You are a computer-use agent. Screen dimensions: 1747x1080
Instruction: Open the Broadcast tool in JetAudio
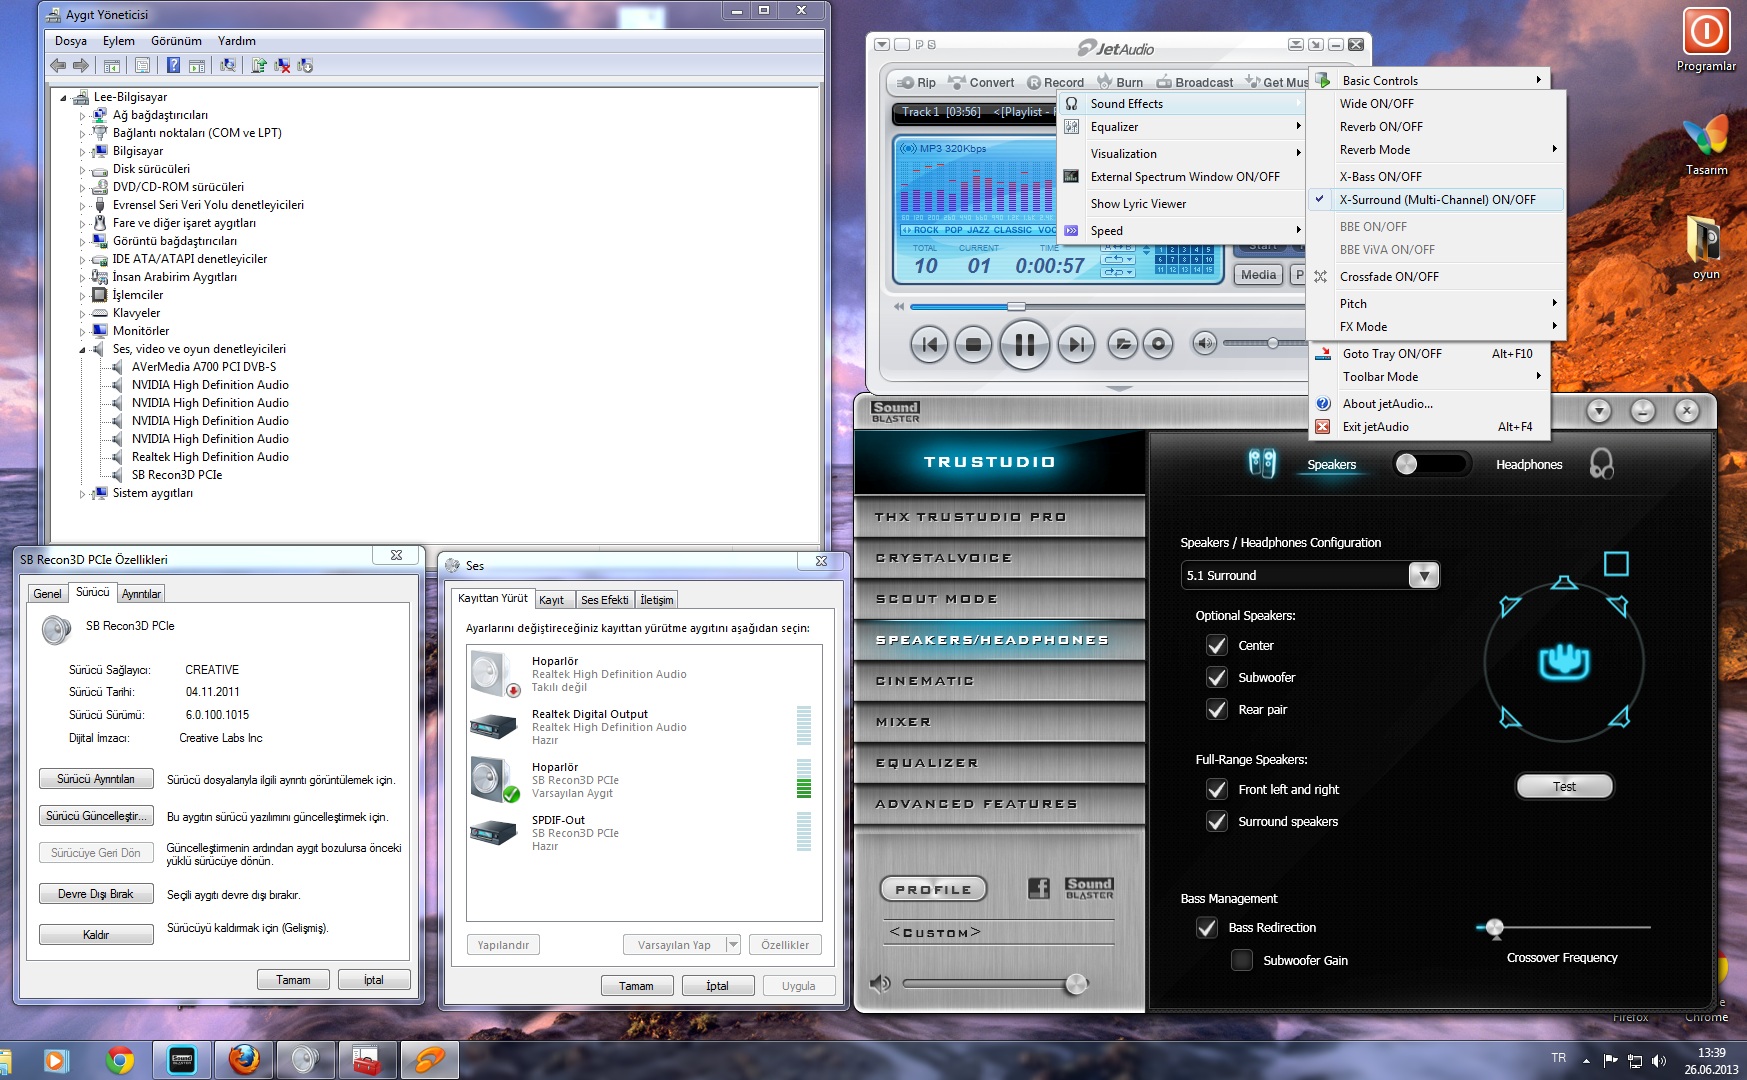[x=1195, y=82]
